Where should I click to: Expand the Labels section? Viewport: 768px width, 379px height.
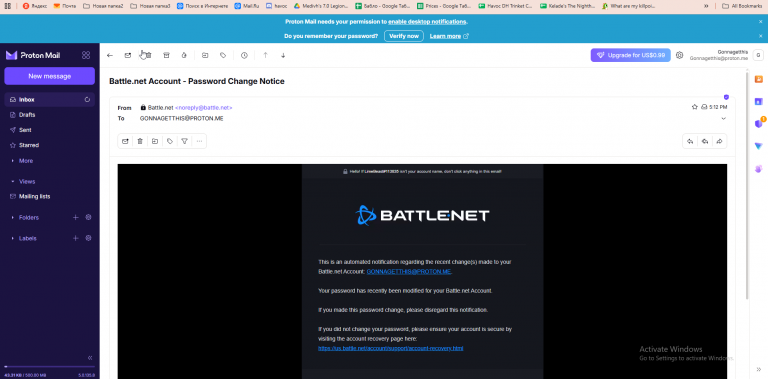tap(12, 238)
